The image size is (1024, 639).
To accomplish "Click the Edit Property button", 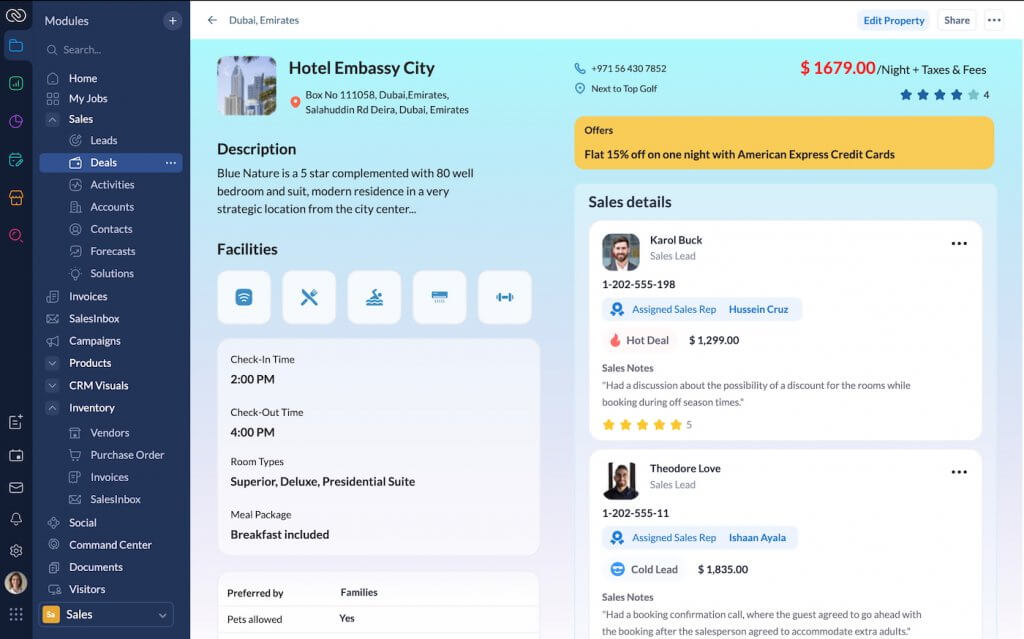I will (893, 20).
